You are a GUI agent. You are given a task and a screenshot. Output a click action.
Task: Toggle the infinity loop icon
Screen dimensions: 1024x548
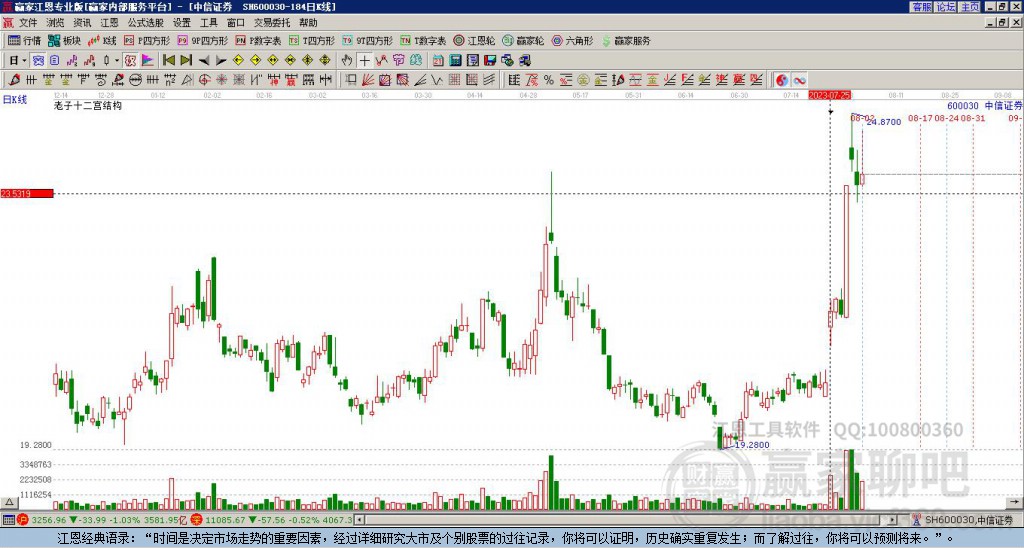[x=799, y=80]
